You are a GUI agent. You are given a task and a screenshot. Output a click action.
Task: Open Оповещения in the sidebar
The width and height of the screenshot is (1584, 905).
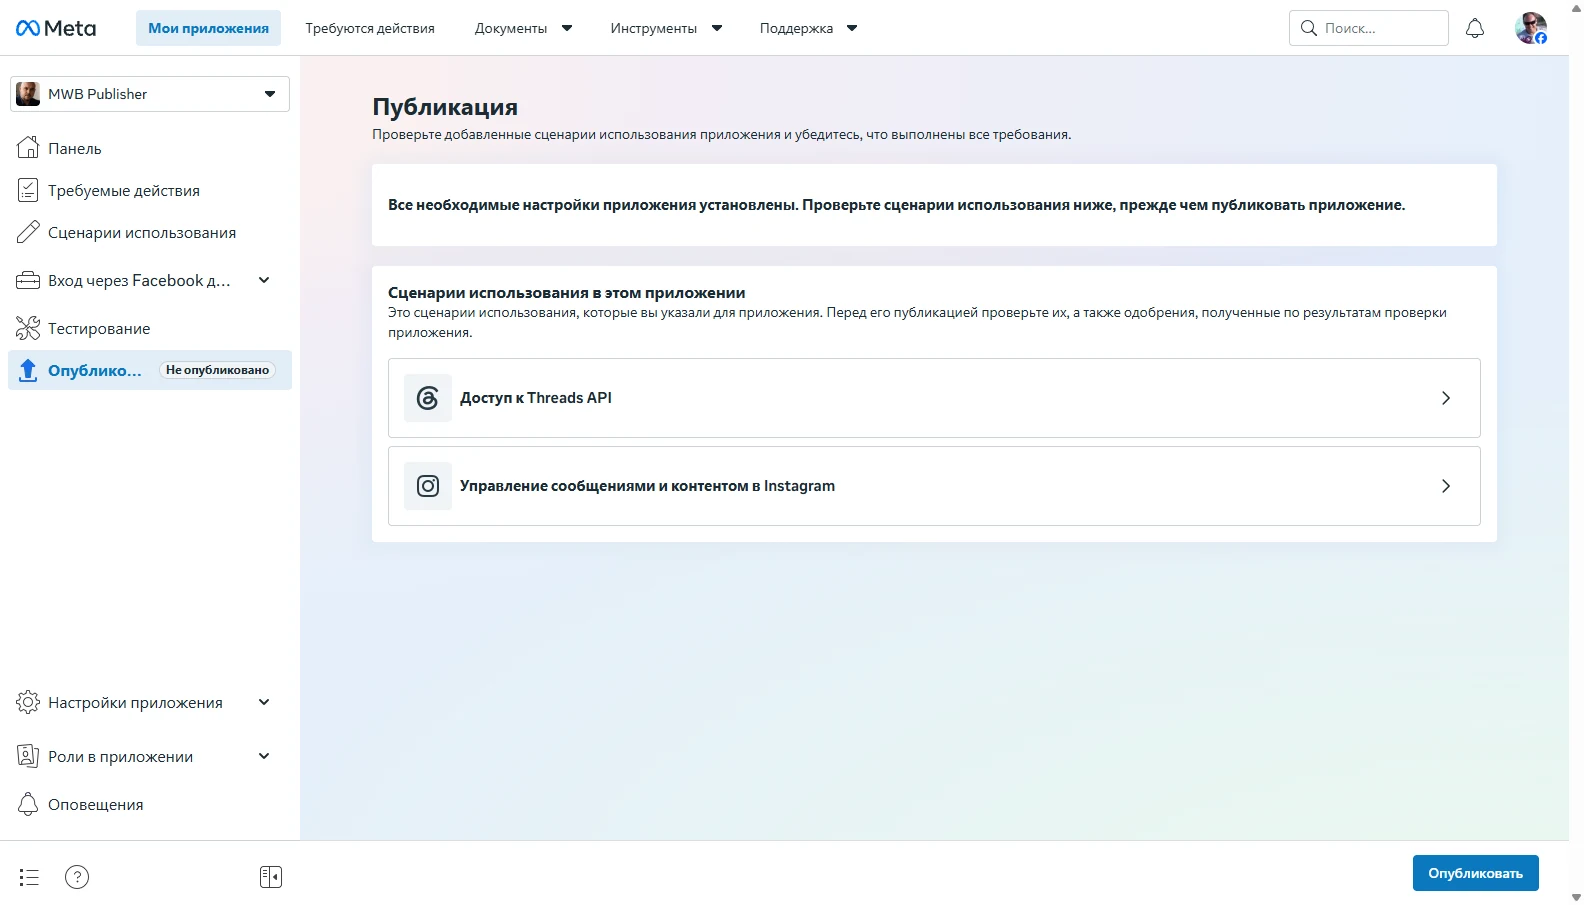[x=150, y=804]
